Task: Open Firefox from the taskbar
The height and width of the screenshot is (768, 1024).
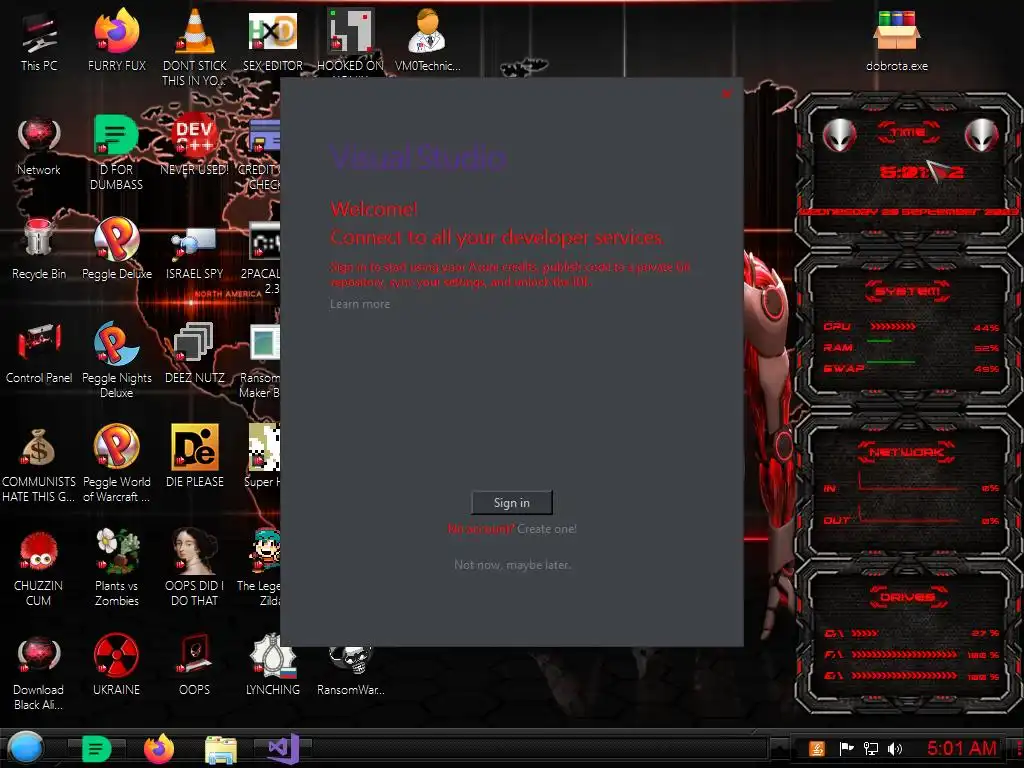Action: pyautogui.click(x=159, y=748)
